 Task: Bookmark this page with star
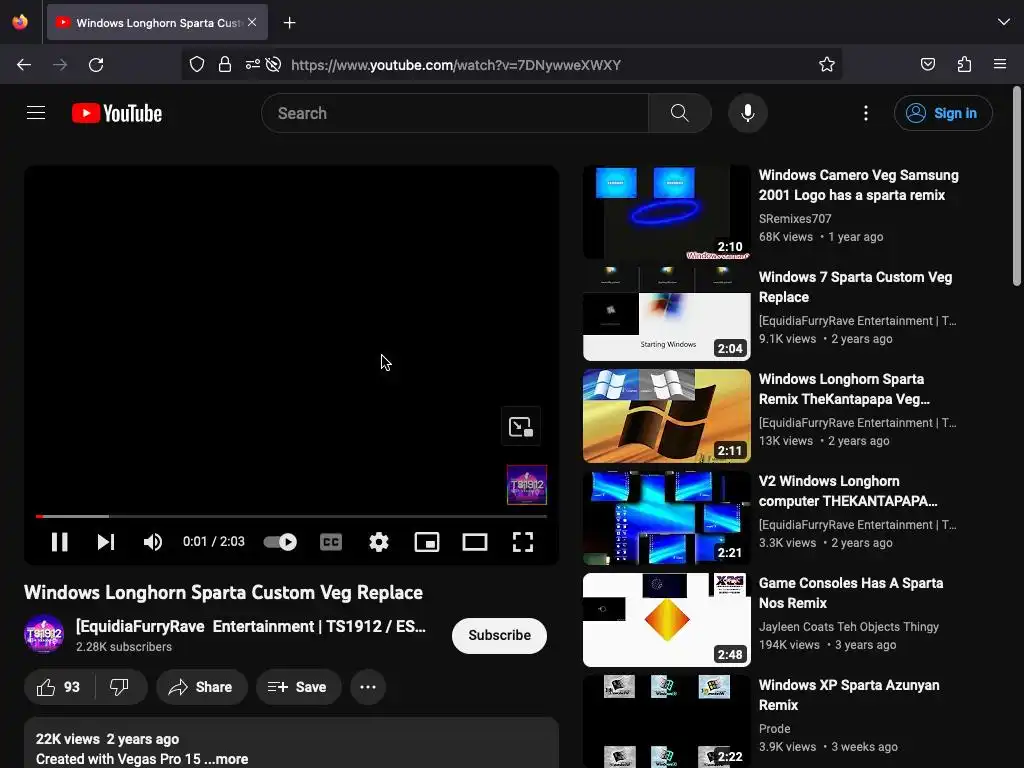tap(827, 64)
